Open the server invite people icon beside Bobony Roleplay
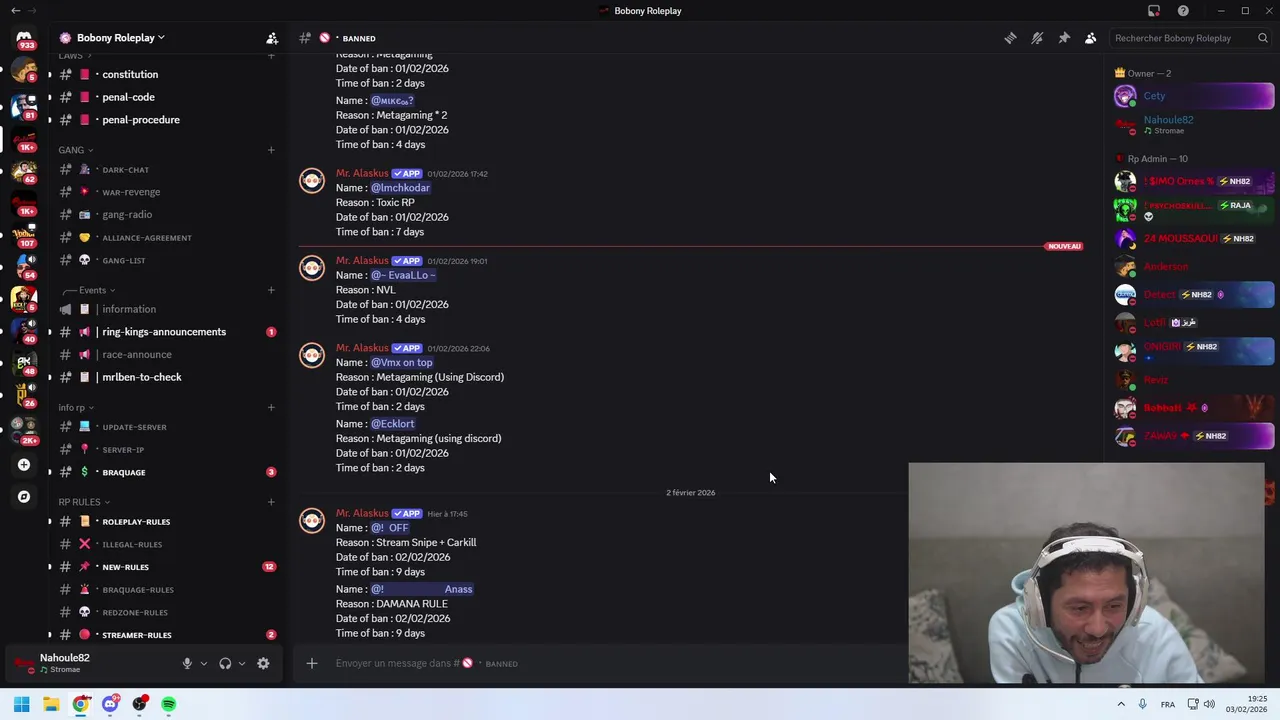The width and height of the screenshot is (1280, 720). 272,38
